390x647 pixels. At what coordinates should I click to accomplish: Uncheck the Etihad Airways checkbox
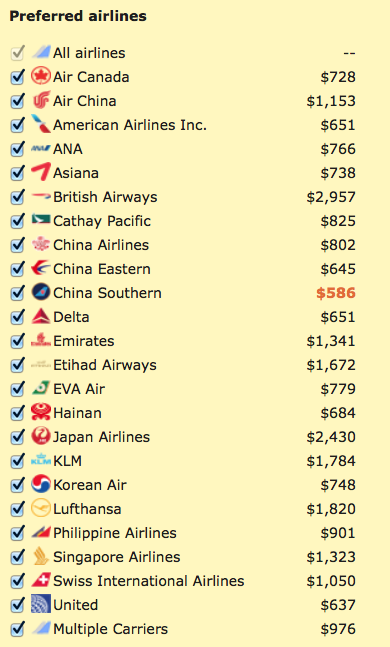pyautogui.click(x=17, y=365)
